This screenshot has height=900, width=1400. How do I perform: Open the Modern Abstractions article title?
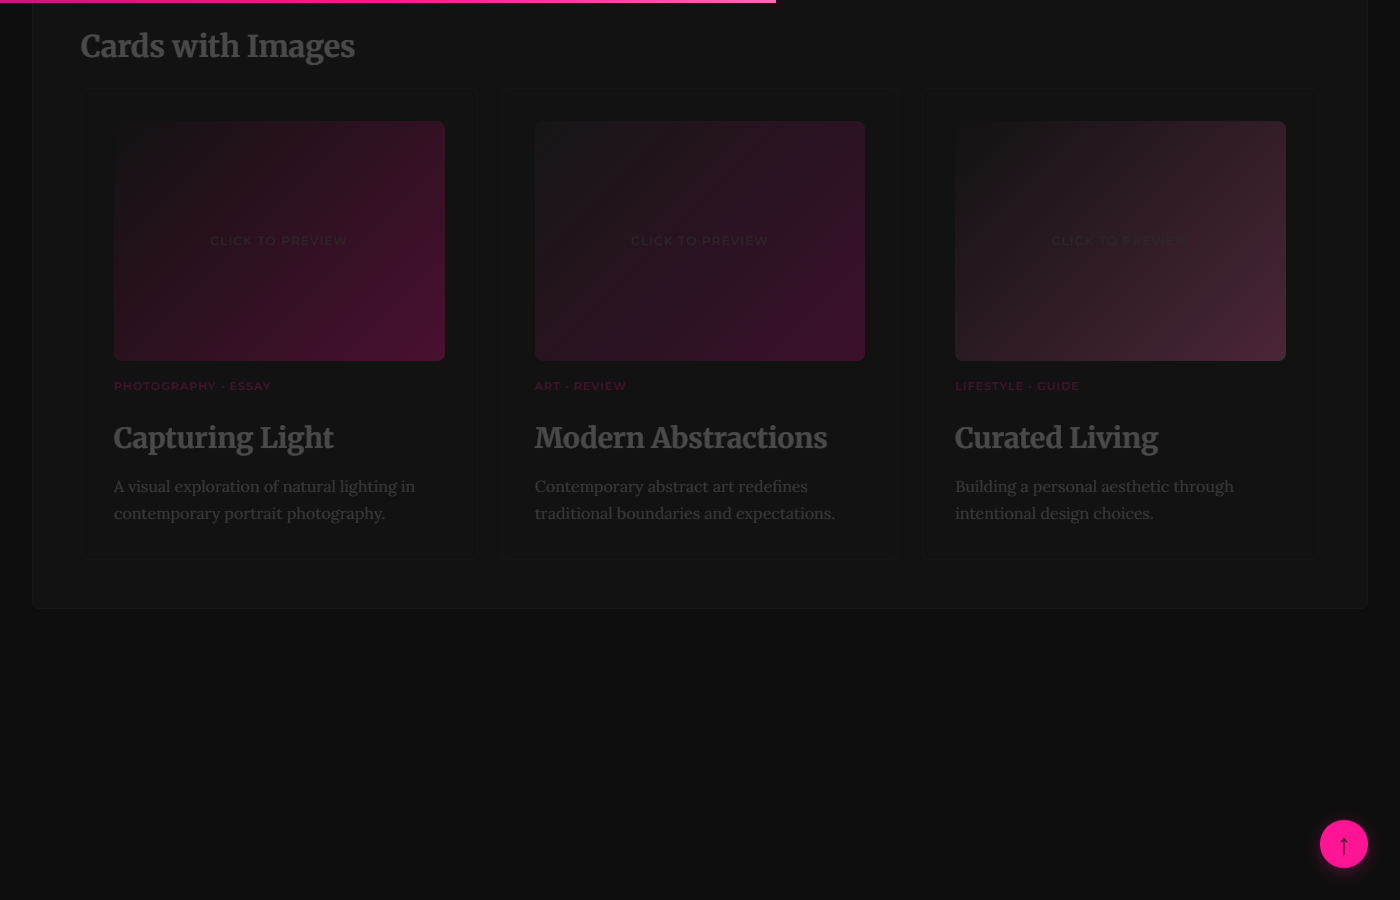click(x=680, y=438)
